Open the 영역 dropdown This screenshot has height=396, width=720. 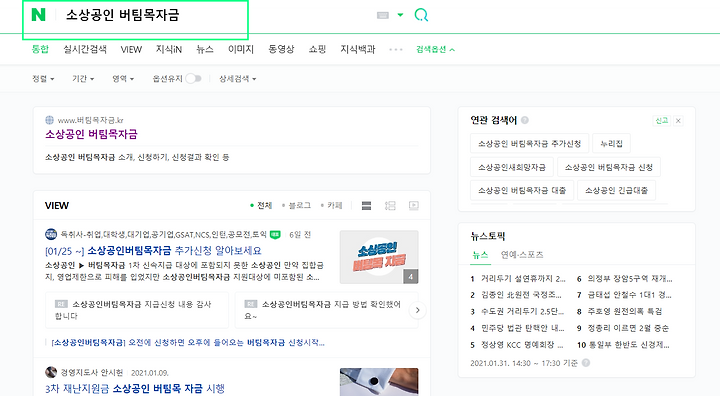pyautogui.click(x=123, y=79)
